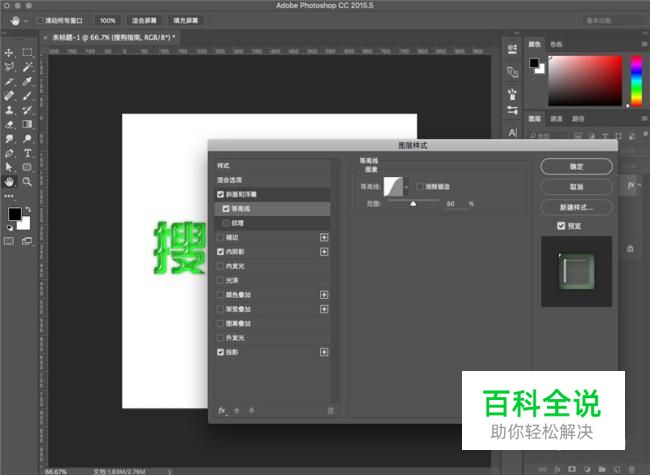Open the Hand tool preset picker arrow
650x475 pixels.
[26, 21]
